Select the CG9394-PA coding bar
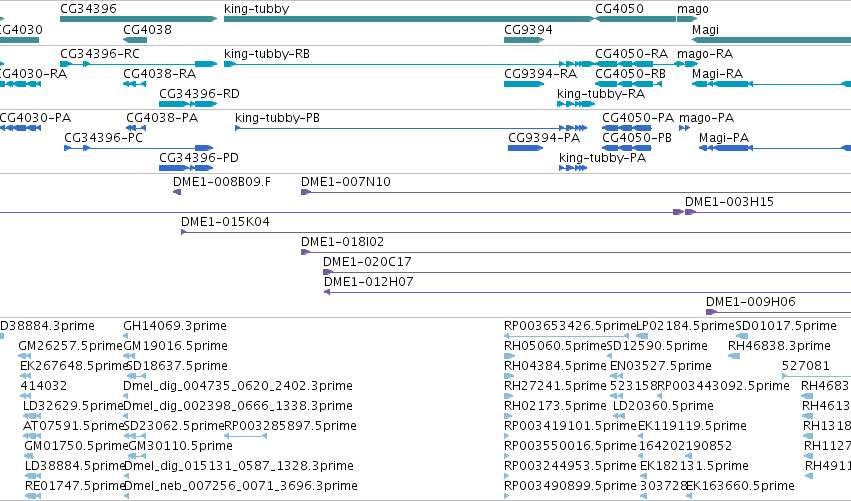 (x=525, y=148)
